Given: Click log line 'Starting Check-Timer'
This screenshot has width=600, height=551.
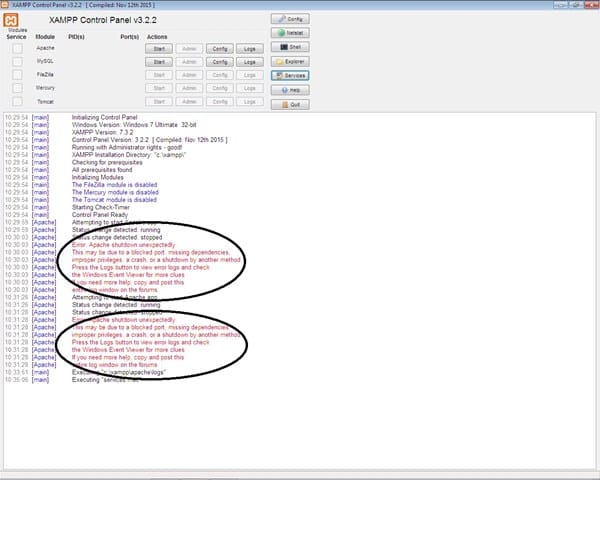Looking at the screenshot, I should (101, 207).
